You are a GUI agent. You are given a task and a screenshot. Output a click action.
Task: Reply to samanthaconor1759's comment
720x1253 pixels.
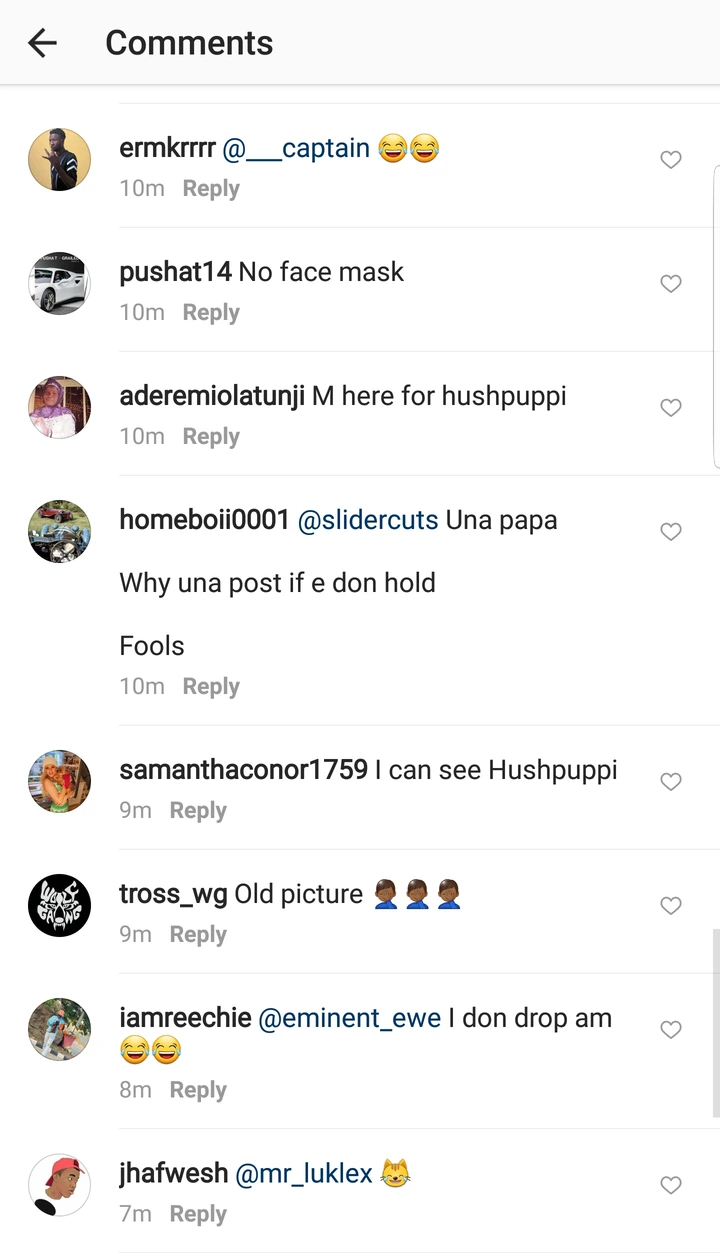(198, 811)
